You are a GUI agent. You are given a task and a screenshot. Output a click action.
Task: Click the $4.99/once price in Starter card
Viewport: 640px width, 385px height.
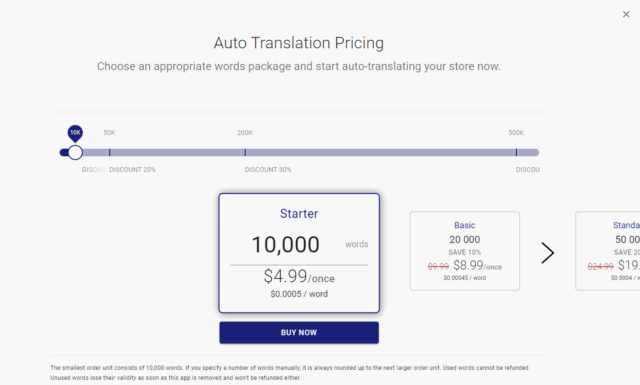pos(299,276)
